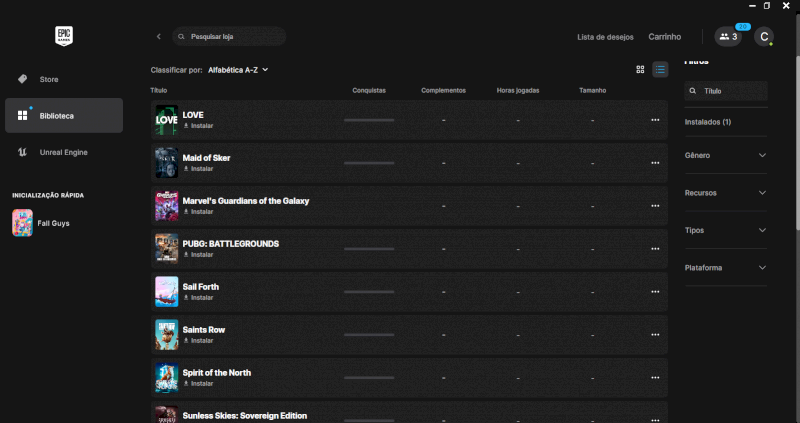This screenshot has height=423, width=800.
Task: Expand the Gênero filter
Action: [726, 155]
